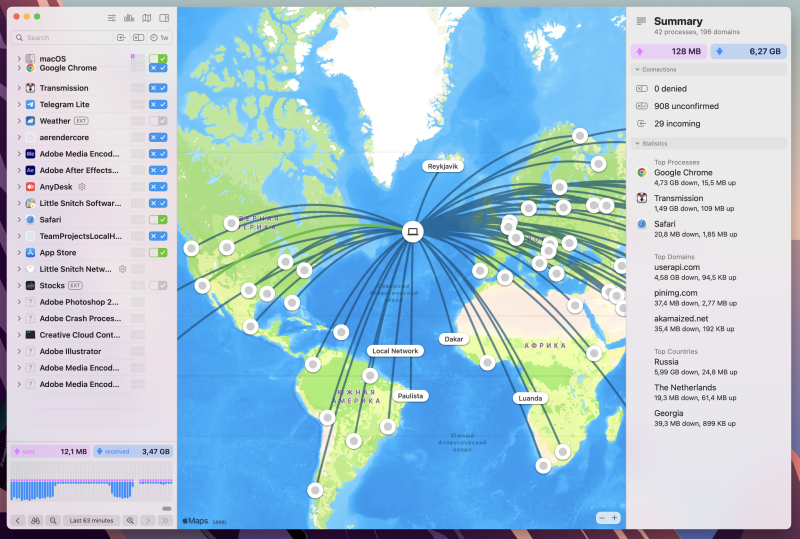This screenshot has height=539, width=800.
Task: Click the 128 MB upload total
Action: (669, 51)
